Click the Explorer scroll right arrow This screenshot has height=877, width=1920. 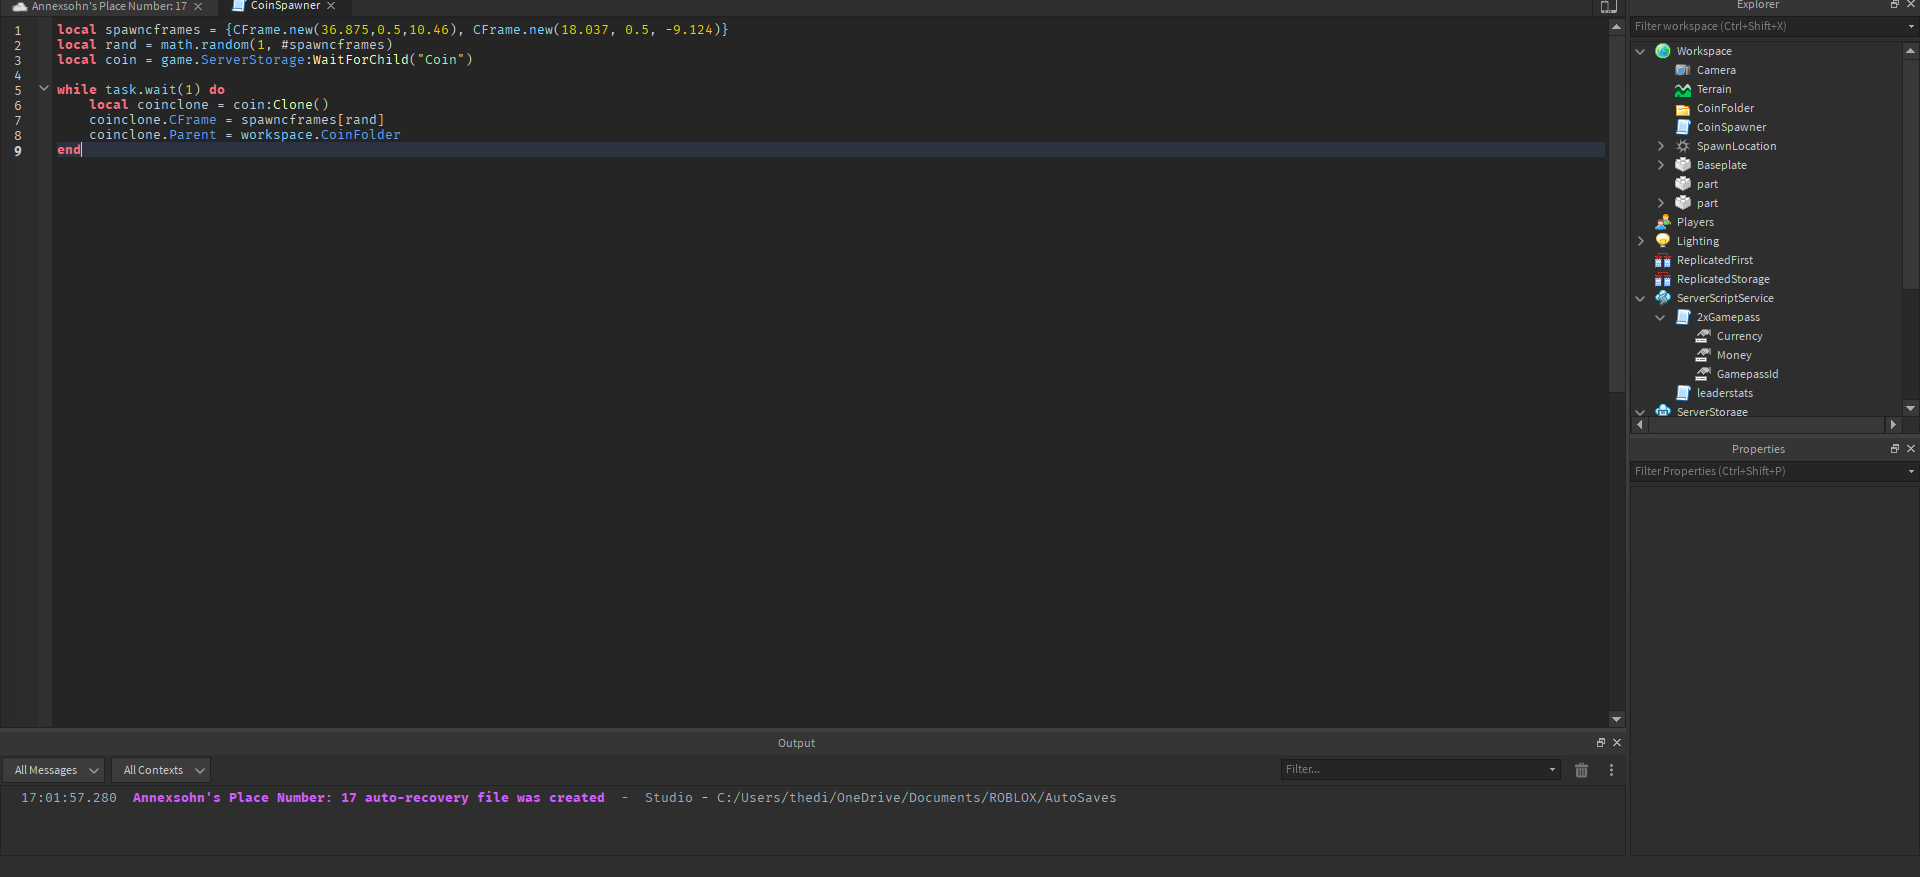tap(1893, 425)
